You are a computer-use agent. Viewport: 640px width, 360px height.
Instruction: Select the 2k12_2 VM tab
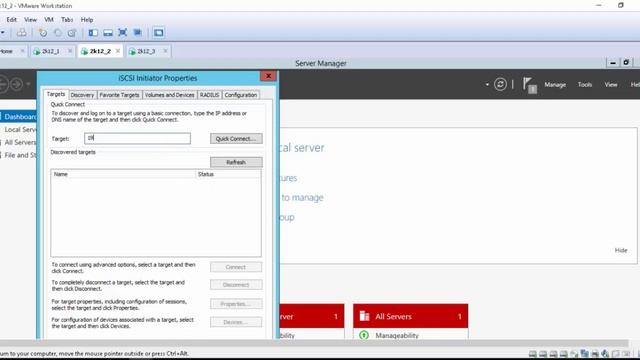[100, 51]
